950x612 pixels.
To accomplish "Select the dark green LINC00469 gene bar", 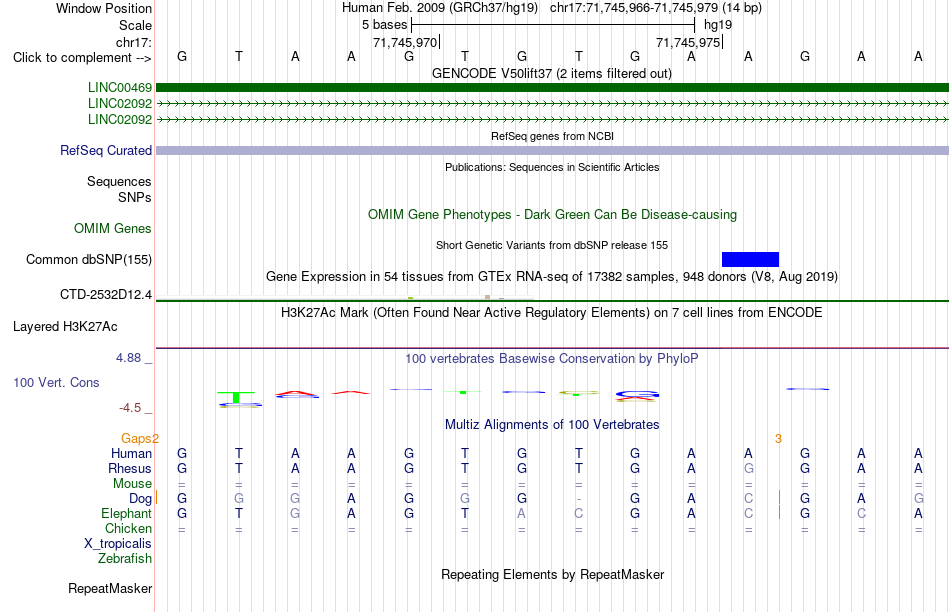I will click(552, 88).
